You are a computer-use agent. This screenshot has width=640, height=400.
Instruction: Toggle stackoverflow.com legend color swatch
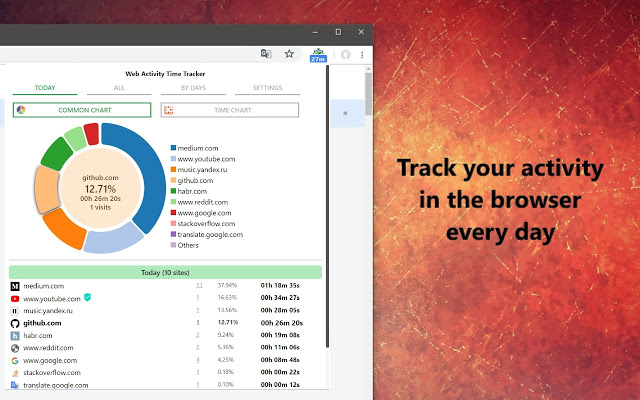point(173,223)
